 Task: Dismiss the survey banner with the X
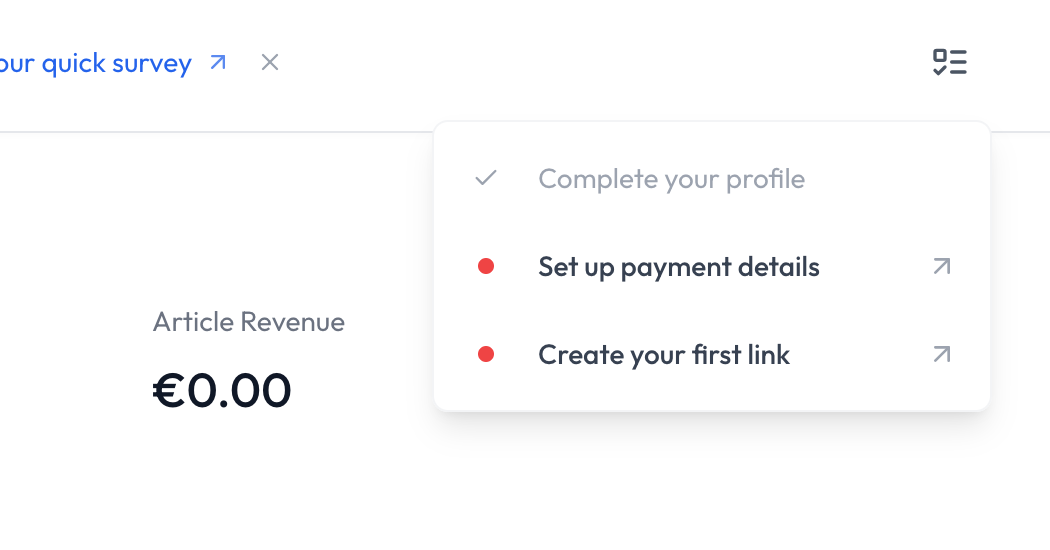[270, 62]
